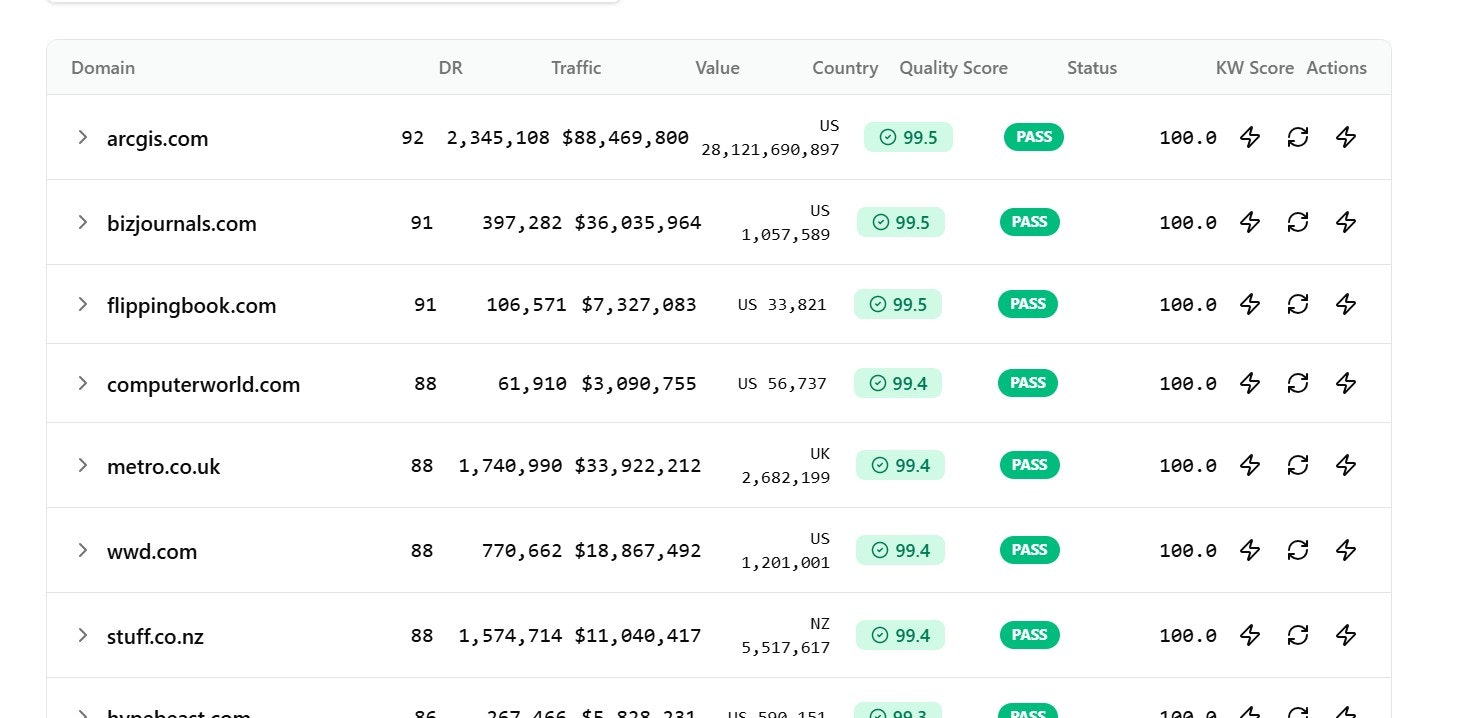Viewport: 1462px width, 718px height.
Task: Click the Actions column header
Action: coord(1336,68)
